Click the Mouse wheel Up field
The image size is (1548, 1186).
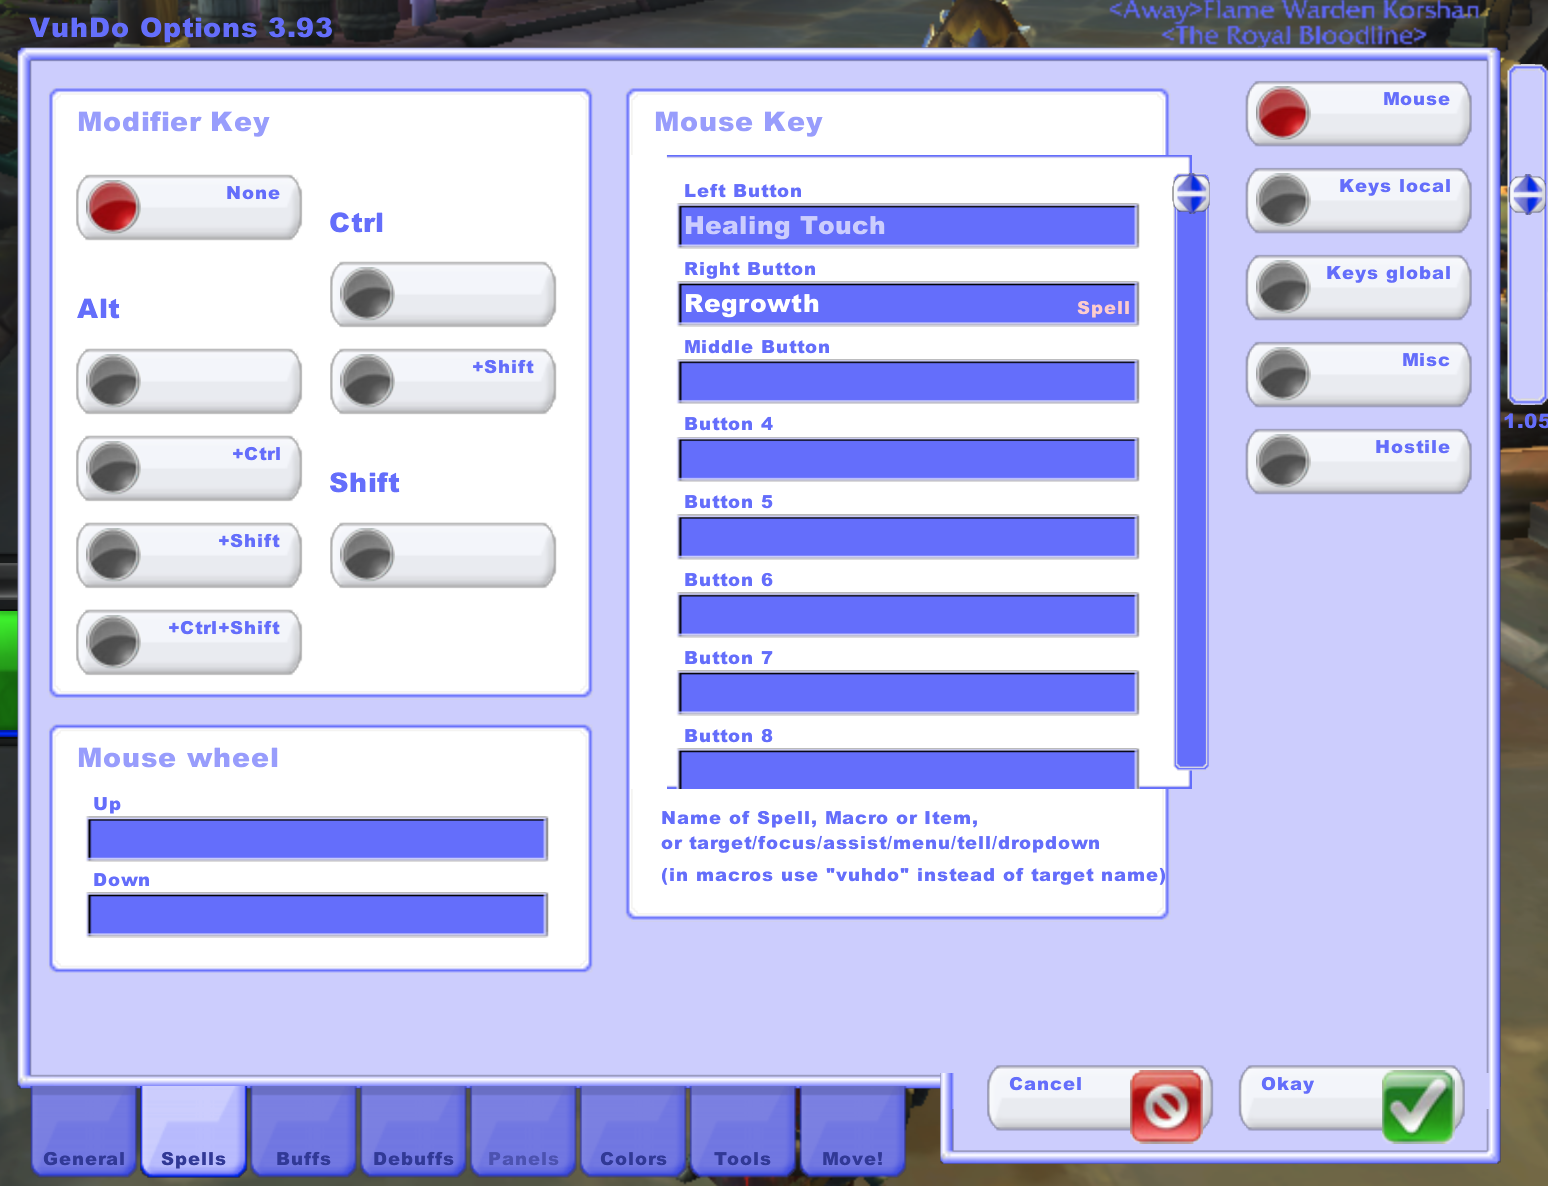point(317,839)
